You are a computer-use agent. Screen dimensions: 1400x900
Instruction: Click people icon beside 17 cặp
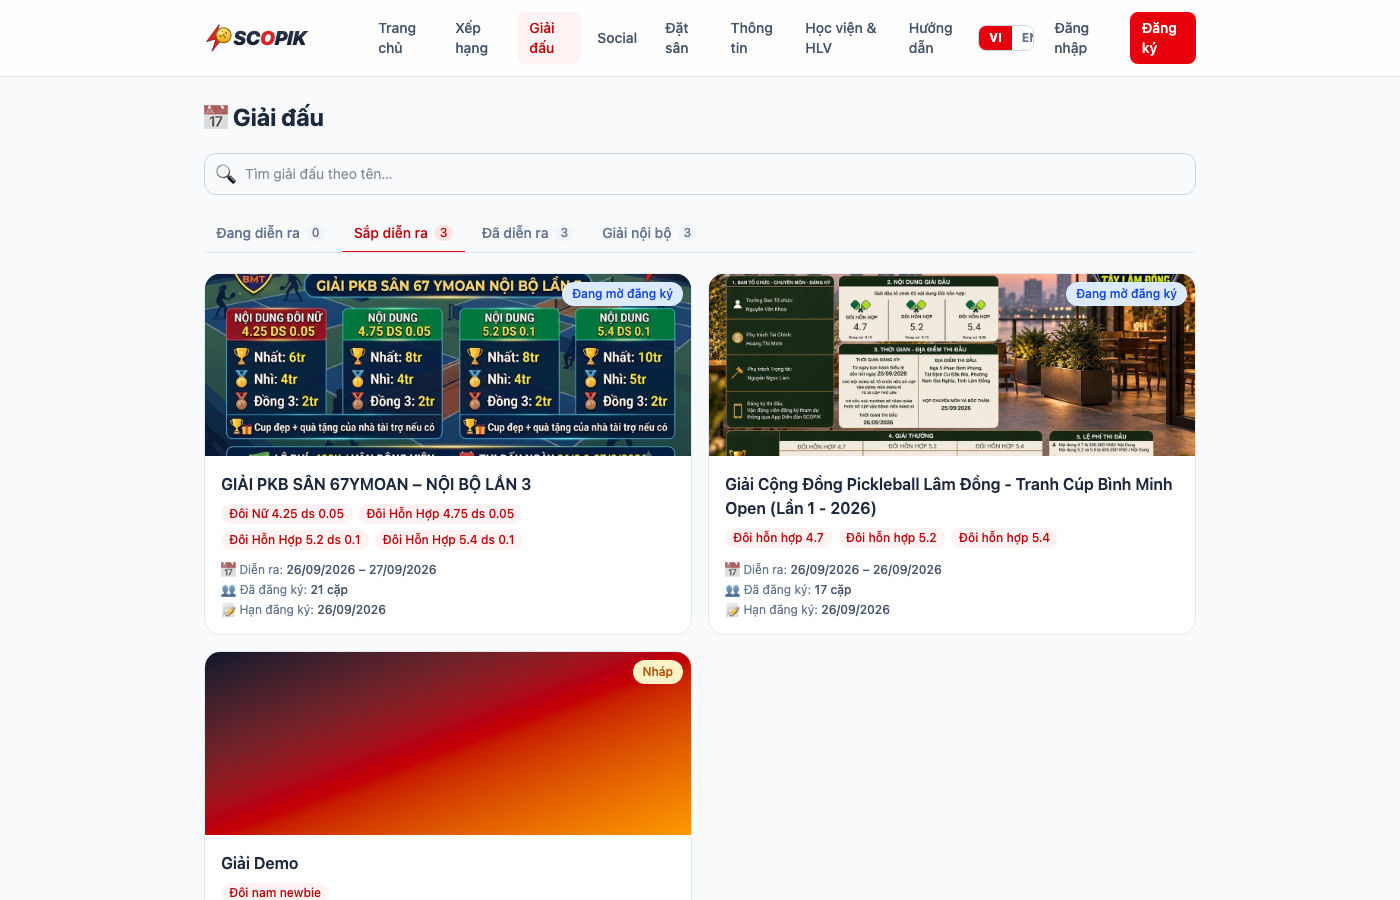click(x=733, y=590)
